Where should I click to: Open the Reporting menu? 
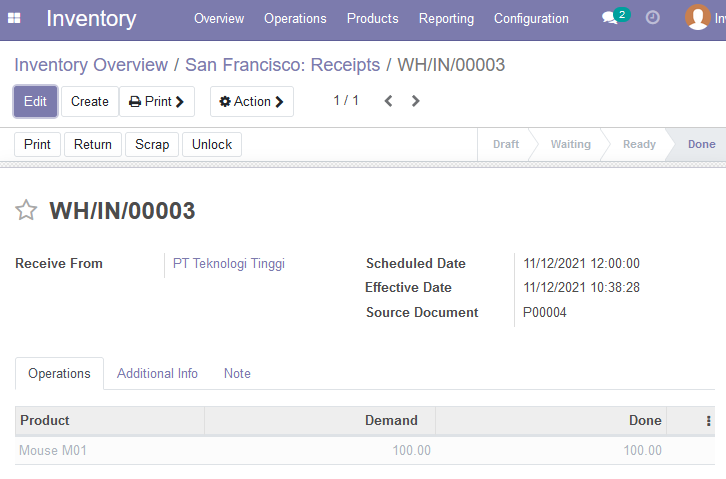(x=446, y=19)
